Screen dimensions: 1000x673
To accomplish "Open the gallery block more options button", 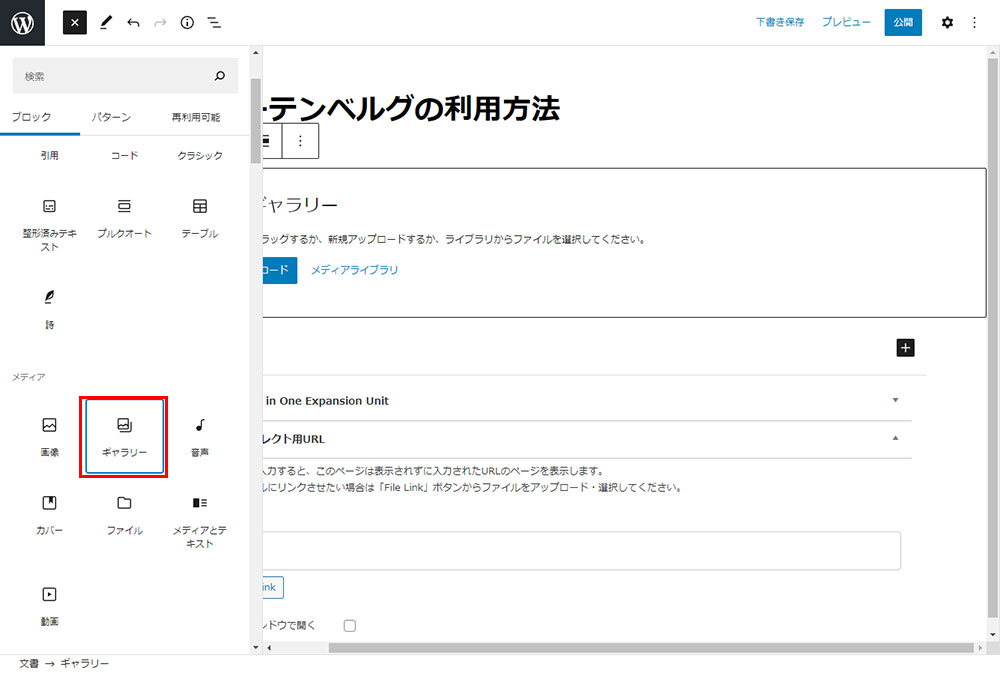I will point(300,142).
